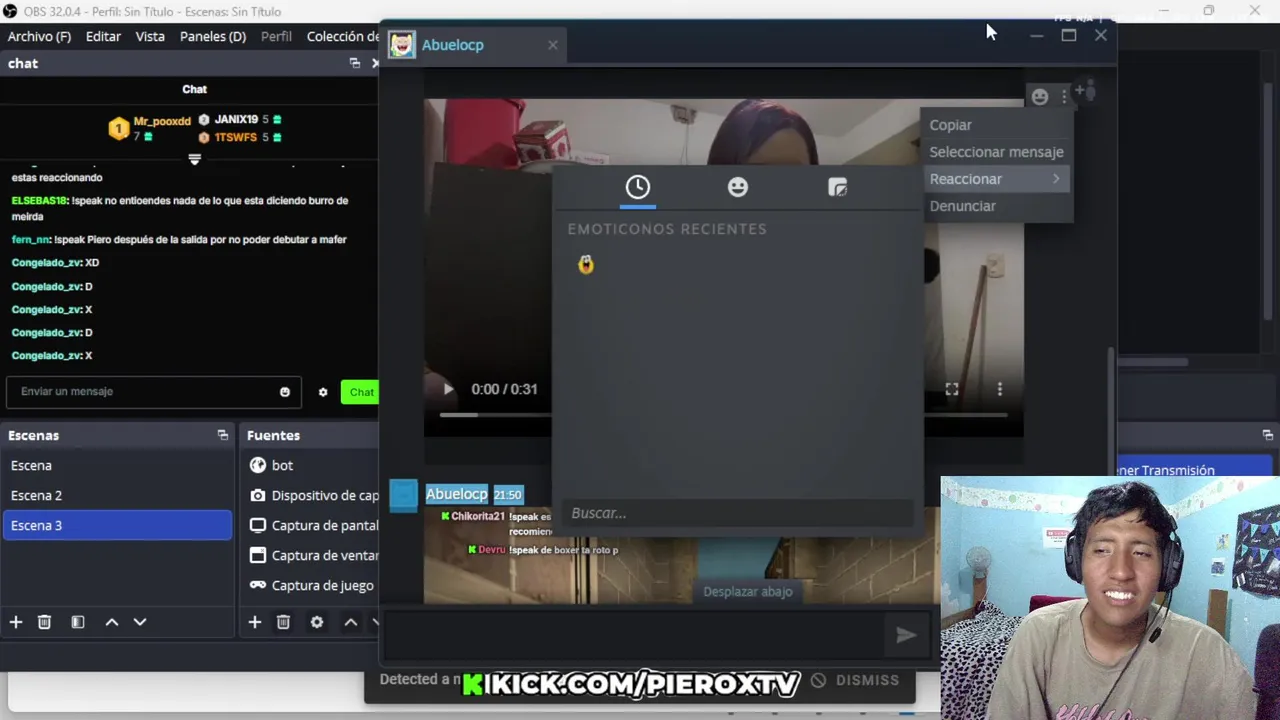Screen dimensions: 1280x720
Task: Focus the Steam chat message box
Action: point(635,635)
